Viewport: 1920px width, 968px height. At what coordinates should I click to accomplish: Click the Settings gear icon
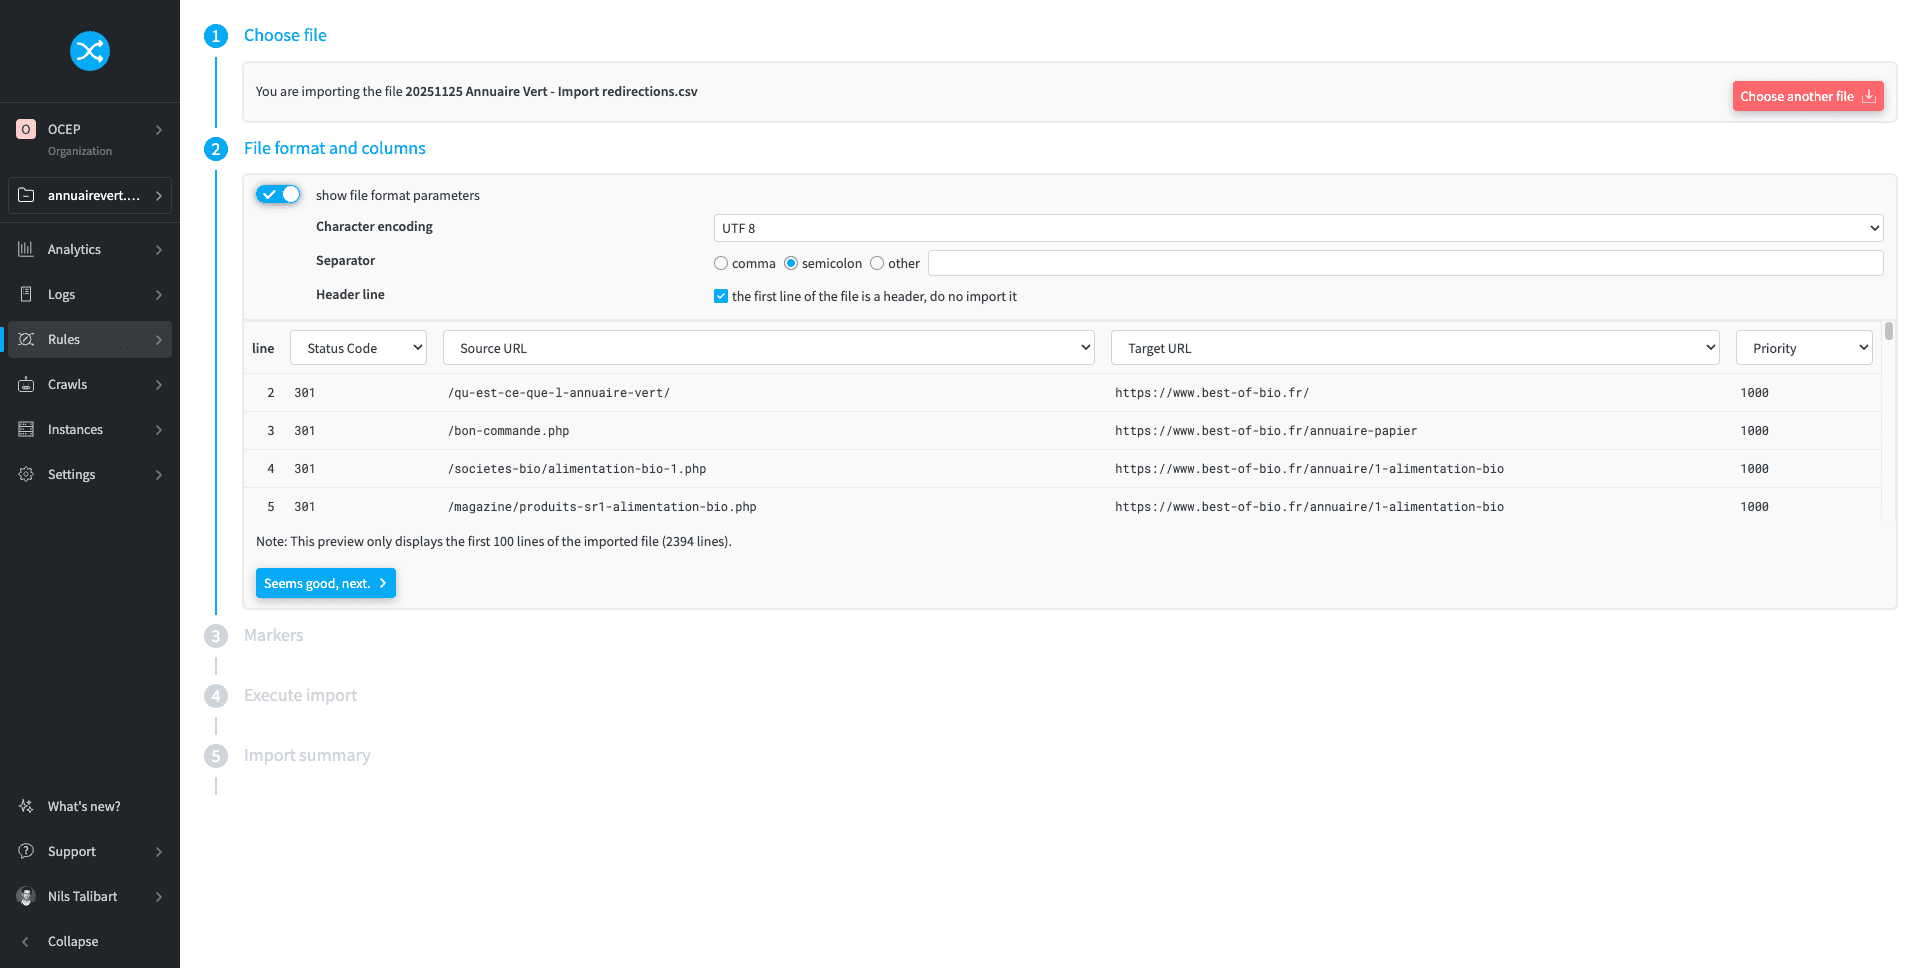tap(26, 474)
